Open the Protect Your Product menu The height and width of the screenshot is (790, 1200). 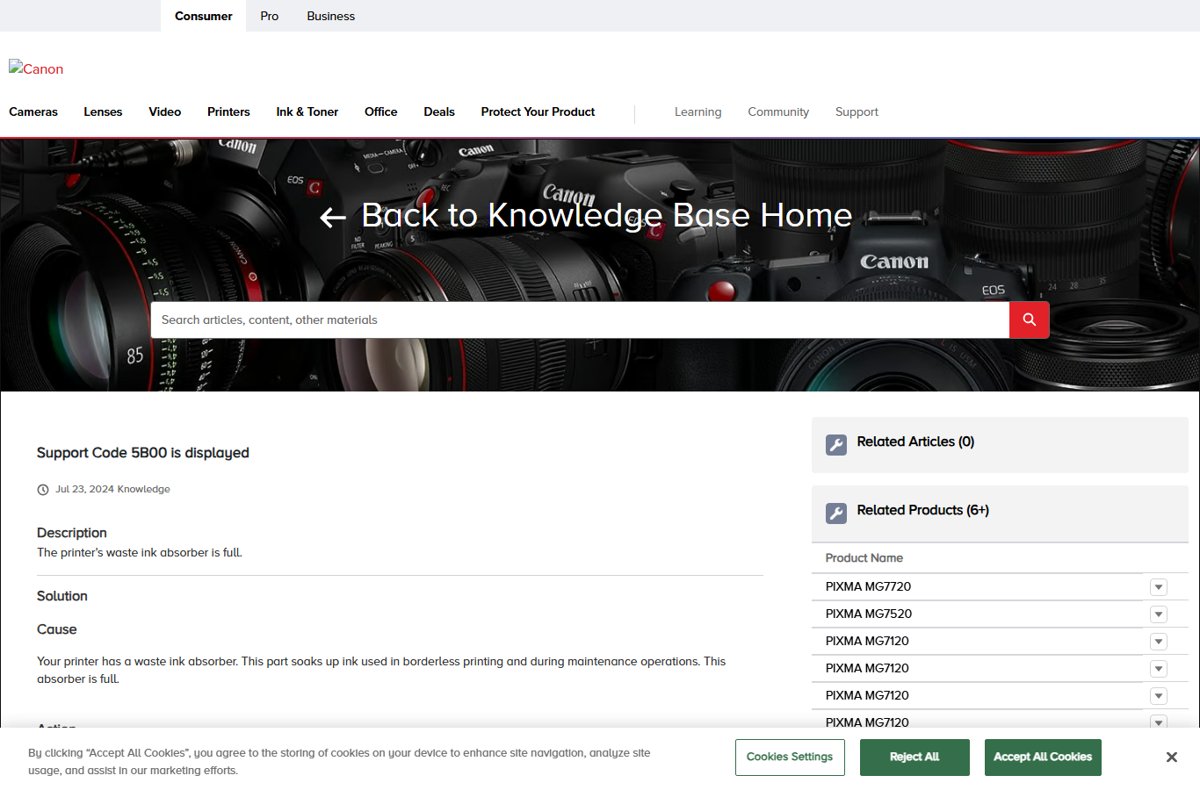tap(538, 112)
